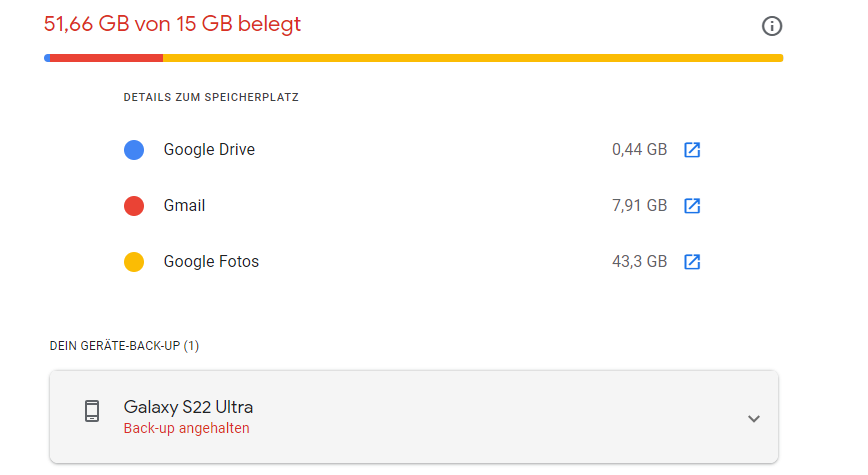
Task: Click the 7,91 GB Gmail size
Action: pyautogui.click(x=639, y=206)
